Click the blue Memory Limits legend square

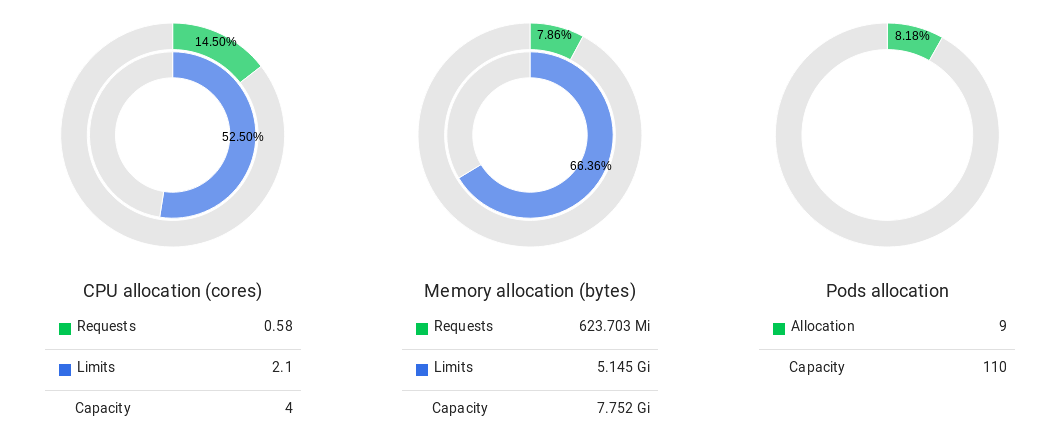click(422, 370)
